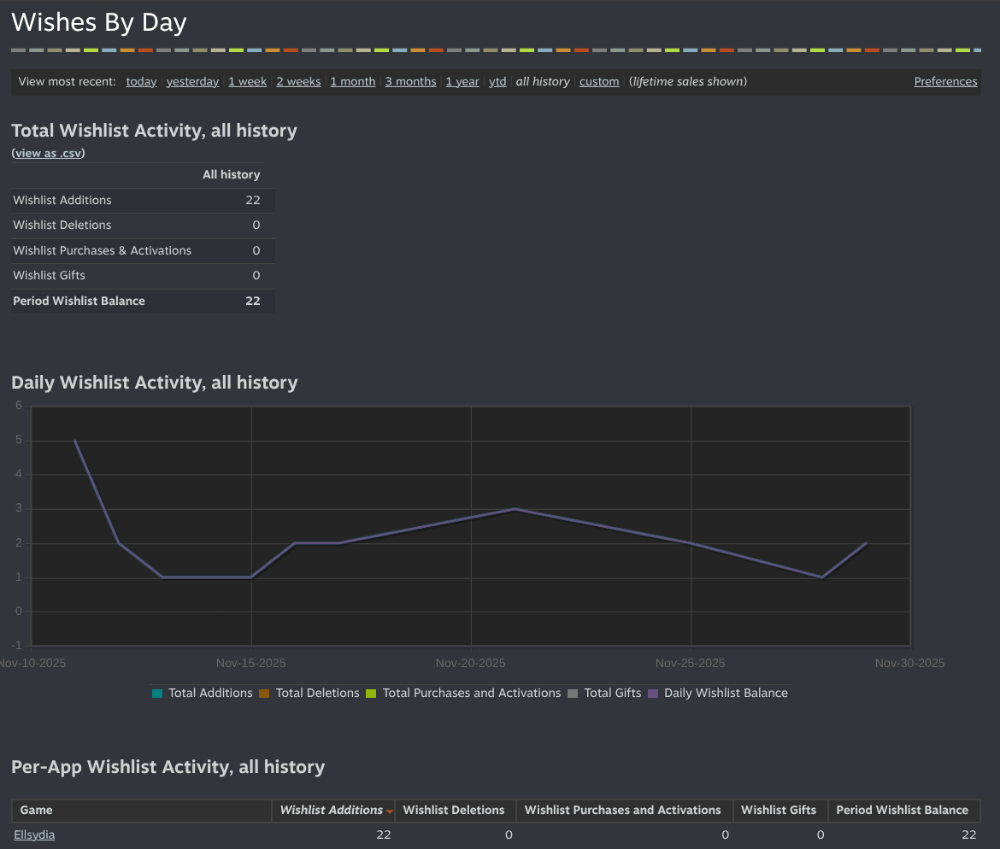1000x849 pixels.
Task: Sort table by Wishlist Additions column
Action: click(330, 810)
